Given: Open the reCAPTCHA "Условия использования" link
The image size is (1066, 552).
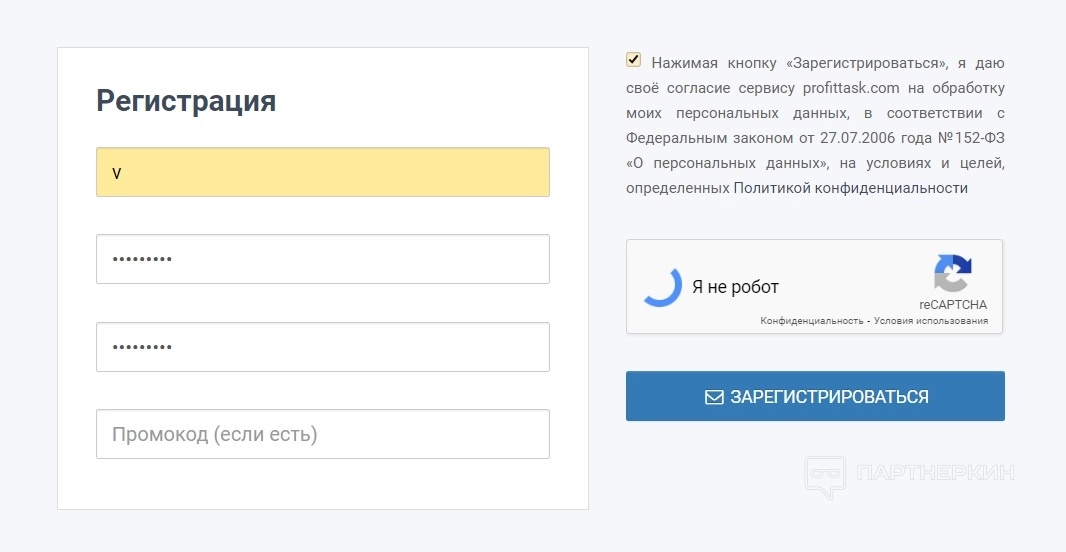Looking at the screenshot, I should tap(931, 321).
